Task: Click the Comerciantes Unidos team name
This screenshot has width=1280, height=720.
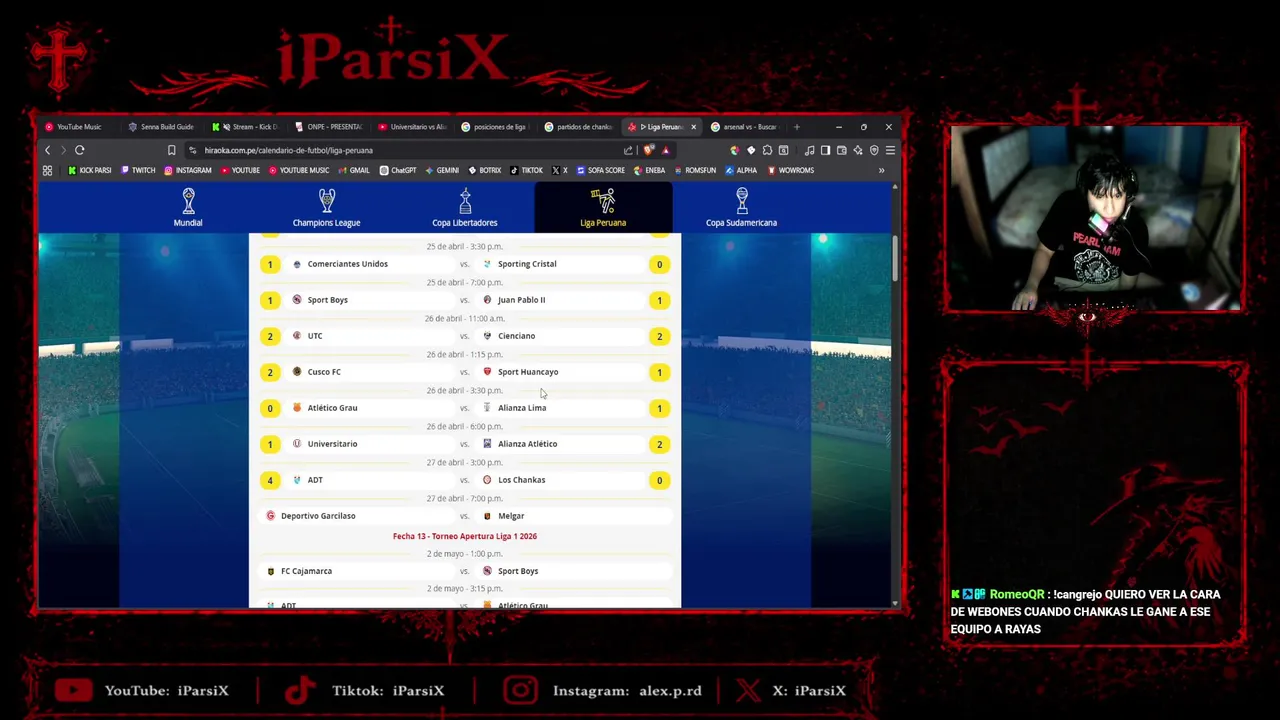Action: [x=347, y=264]
